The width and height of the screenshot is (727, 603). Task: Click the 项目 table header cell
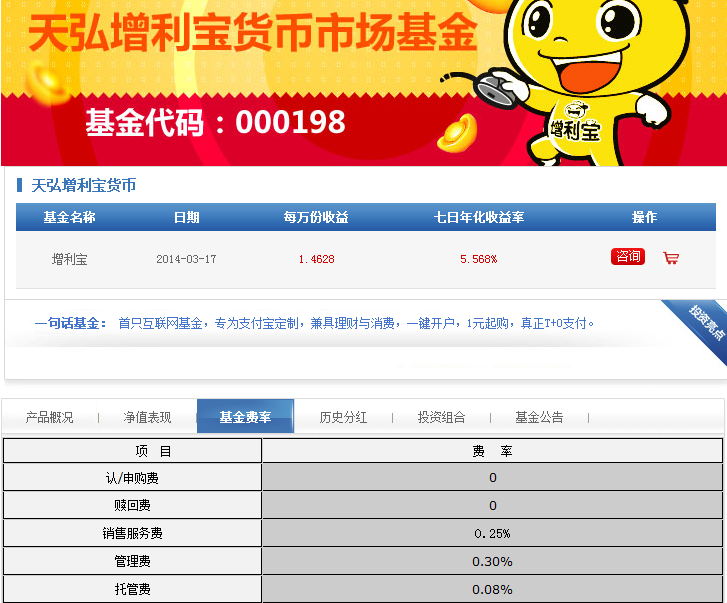(133, 451)
